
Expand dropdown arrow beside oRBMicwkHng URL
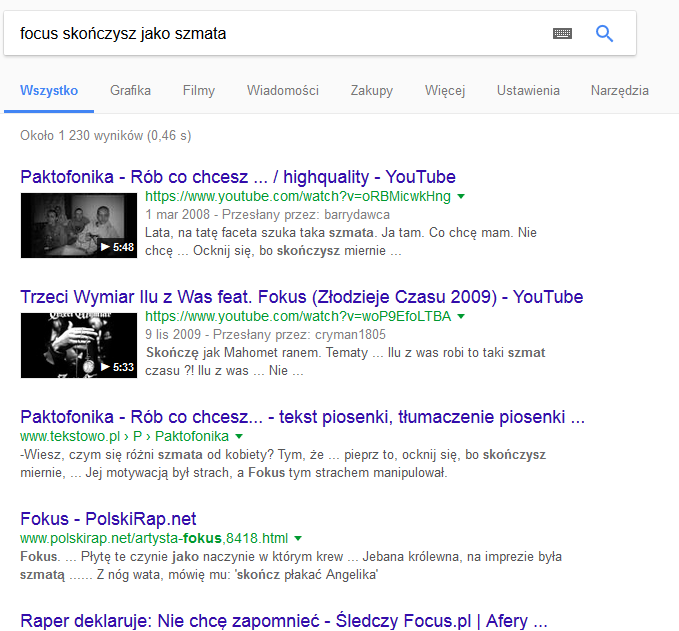tap(461, 197)
